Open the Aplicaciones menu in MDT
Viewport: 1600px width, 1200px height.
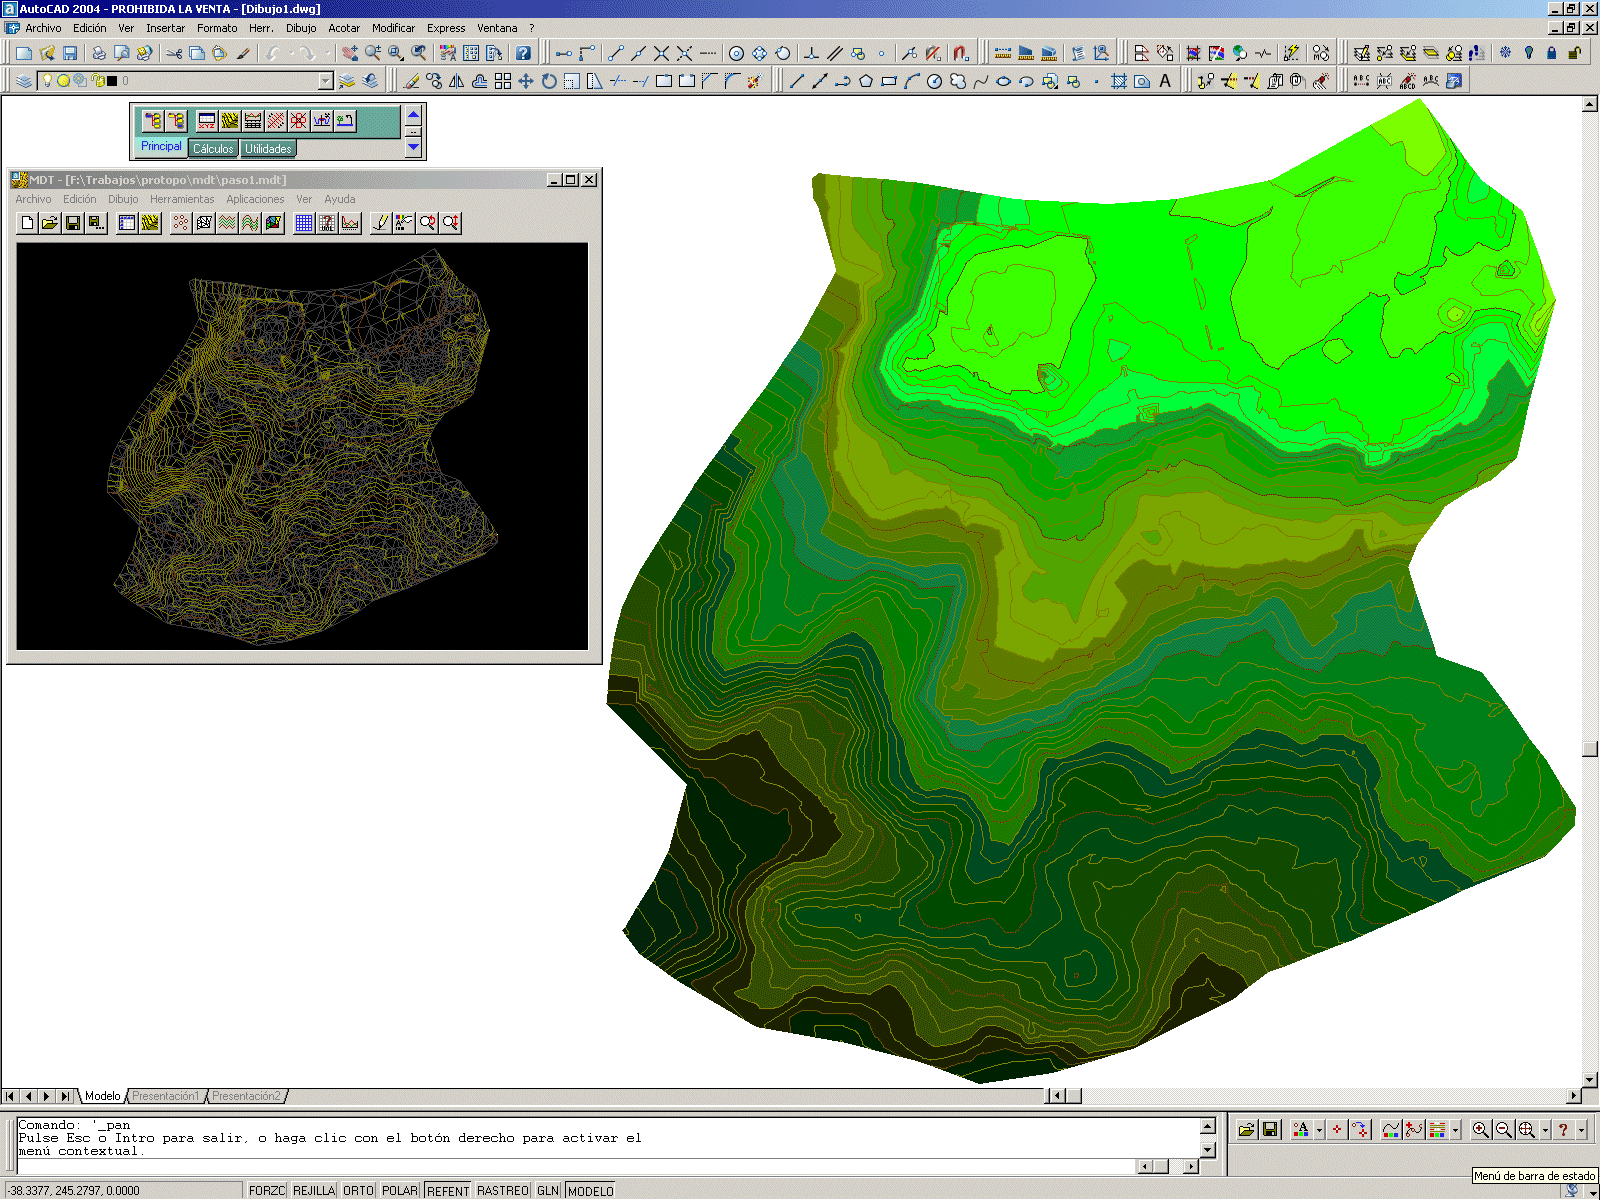pos(255,199)
